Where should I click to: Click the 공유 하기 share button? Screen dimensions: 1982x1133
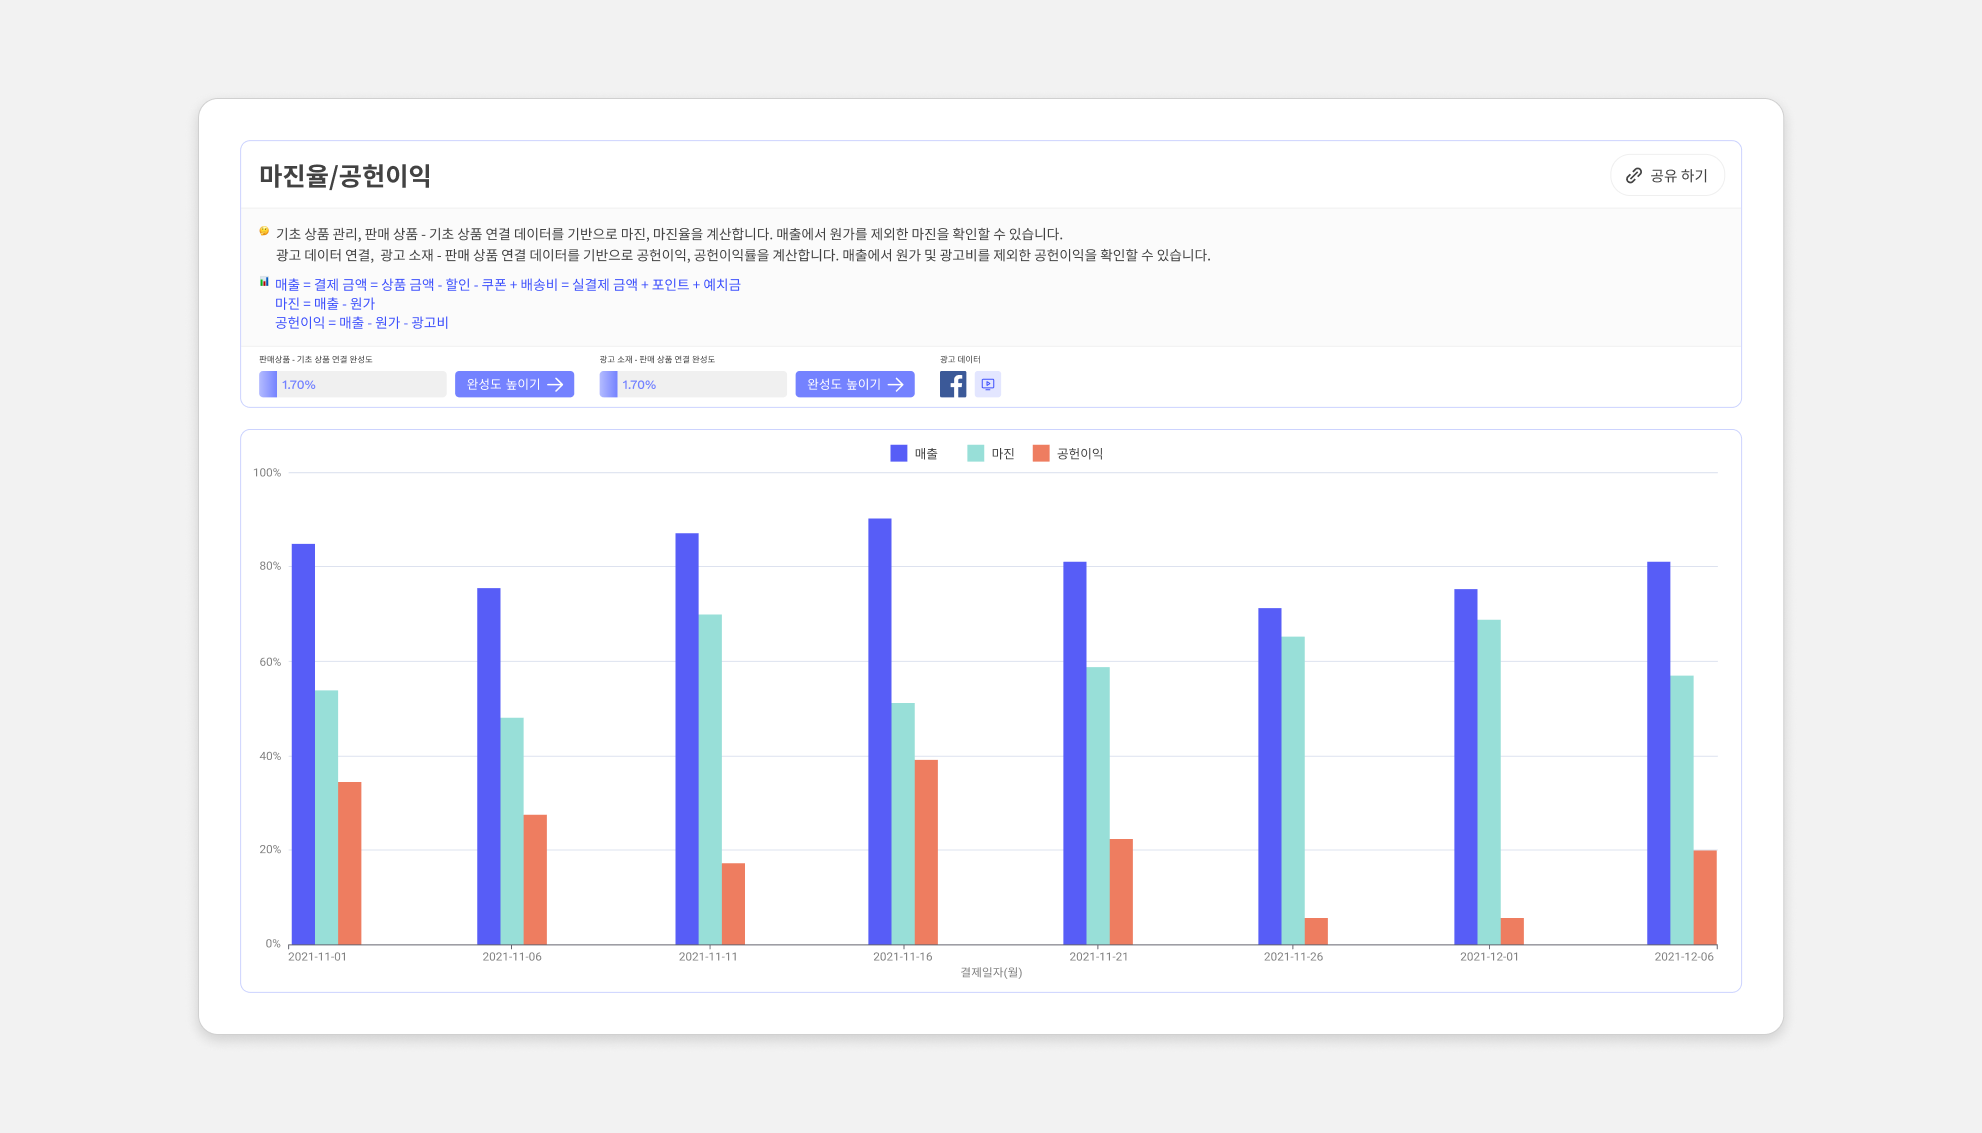1667,175
